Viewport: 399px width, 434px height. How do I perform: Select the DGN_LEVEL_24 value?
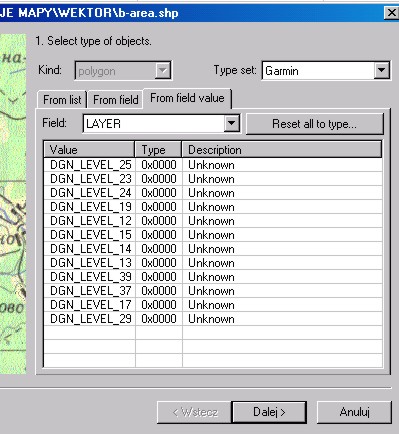click(91, 193)
